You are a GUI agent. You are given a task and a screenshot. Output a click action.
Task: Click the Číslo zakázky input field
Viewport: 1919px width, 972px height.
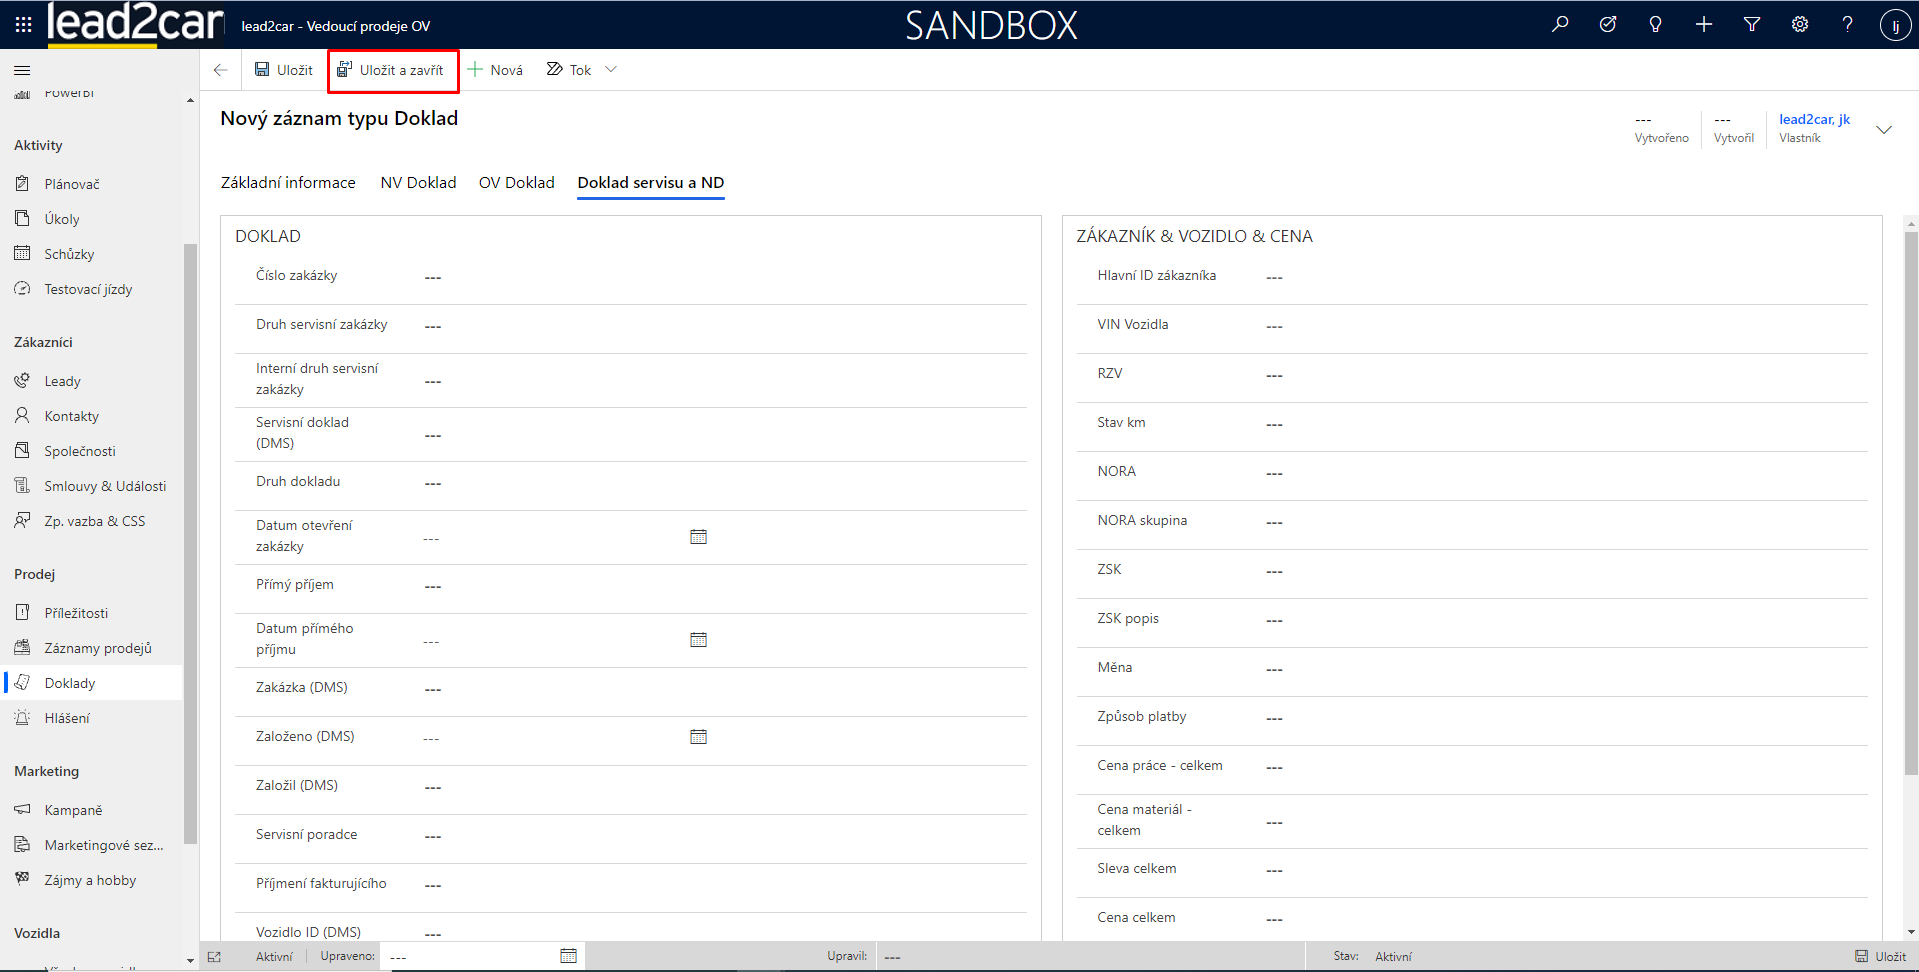[720, 277]
